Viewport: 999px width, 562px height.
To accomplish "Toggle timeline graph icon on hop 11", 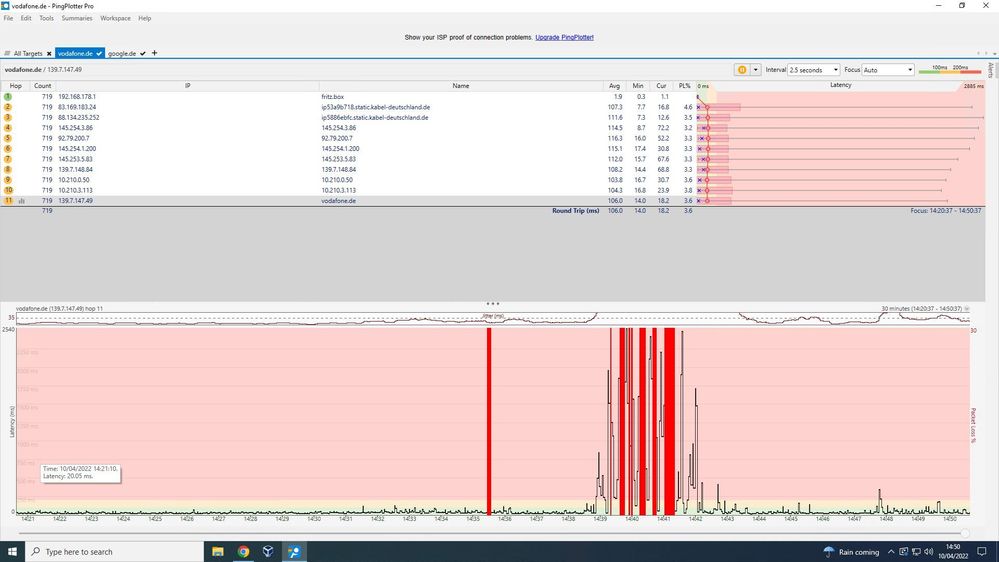I will click(x=22, y=201).
